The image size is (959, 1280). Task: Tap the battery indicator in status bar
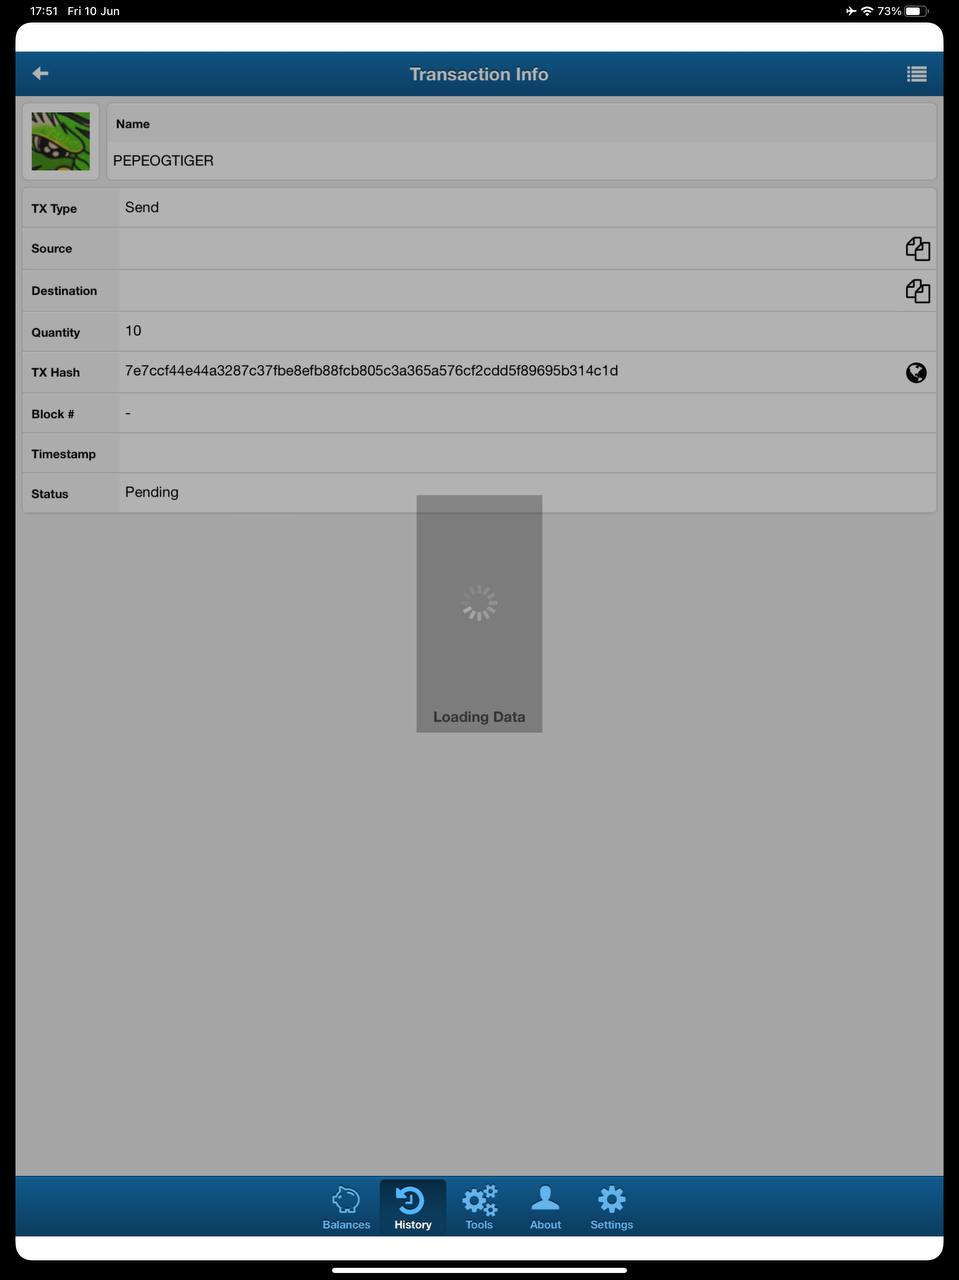pos(917,11)
